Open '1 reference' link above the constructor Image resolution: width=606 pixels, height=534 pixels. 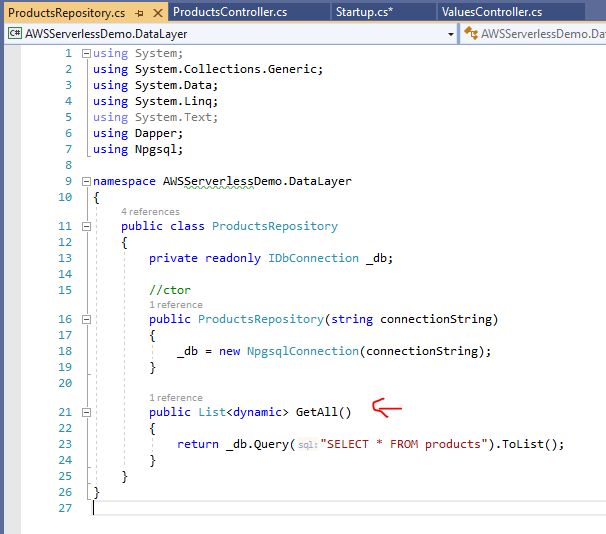pos(176,305)
